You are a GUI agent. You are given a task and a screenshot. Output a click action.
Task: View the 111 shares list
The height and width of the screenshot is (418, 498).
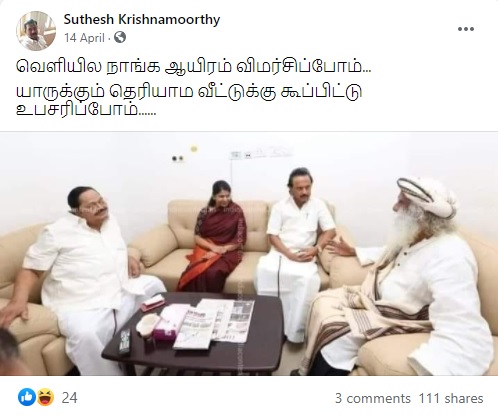451,398
